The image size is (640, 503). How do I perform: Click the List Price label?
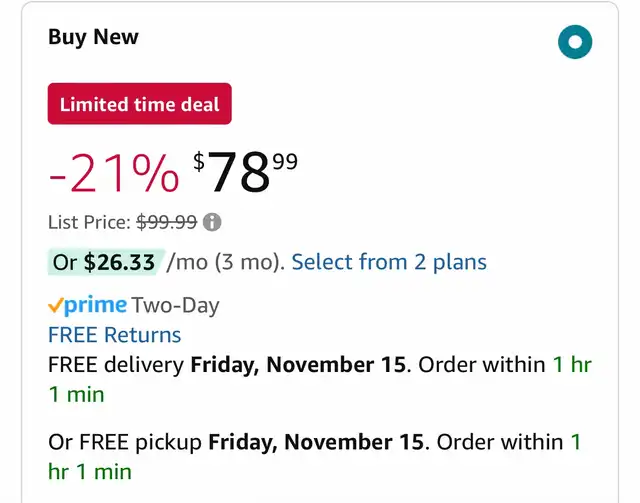point(89,223)
